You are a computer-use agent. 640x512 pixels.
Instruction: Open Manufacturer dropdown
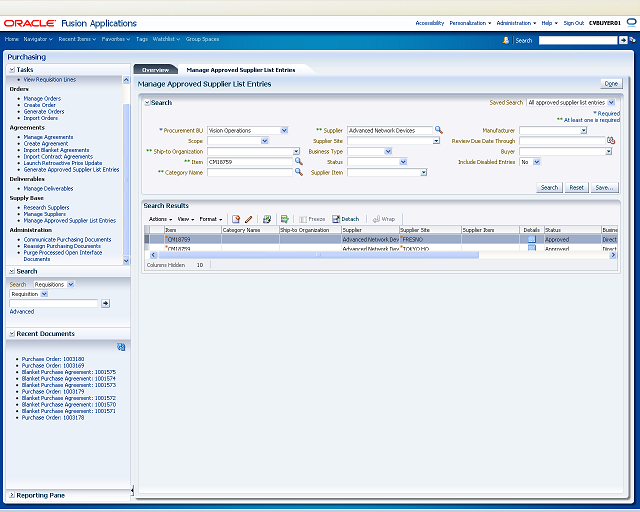click(584, 130)
